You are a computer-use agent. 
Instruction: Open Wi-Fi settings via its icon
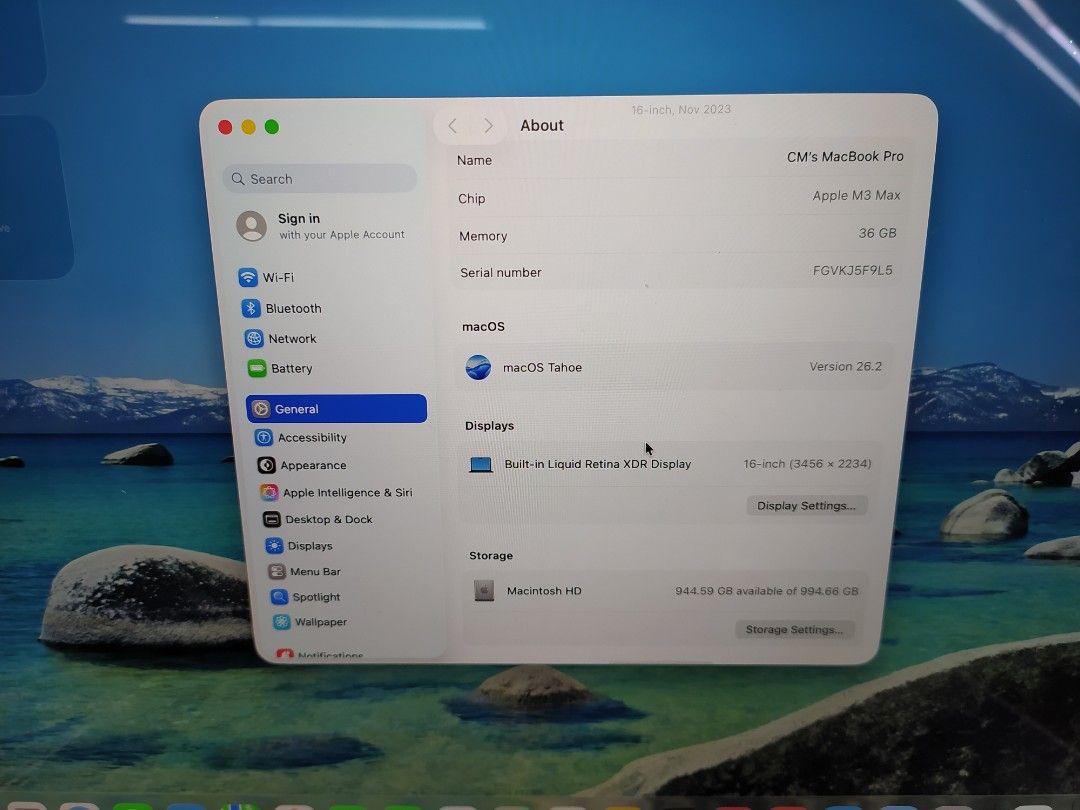pos(248,278)
